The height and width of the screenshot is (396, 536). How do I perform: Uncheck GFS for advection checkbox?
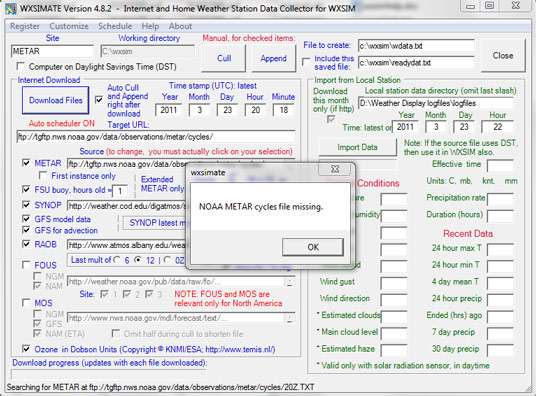pos(26,230)
